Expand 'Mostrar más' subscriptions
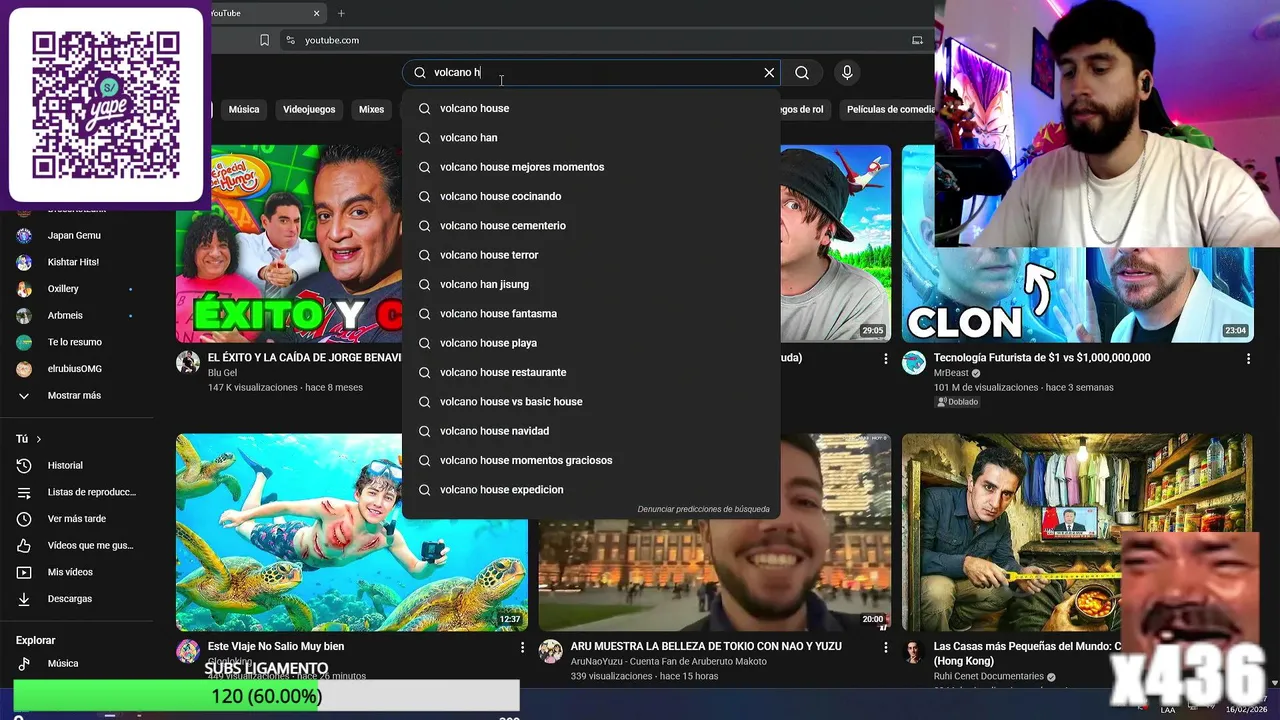Screen dimensions: 1280x720 coord(76,396)
